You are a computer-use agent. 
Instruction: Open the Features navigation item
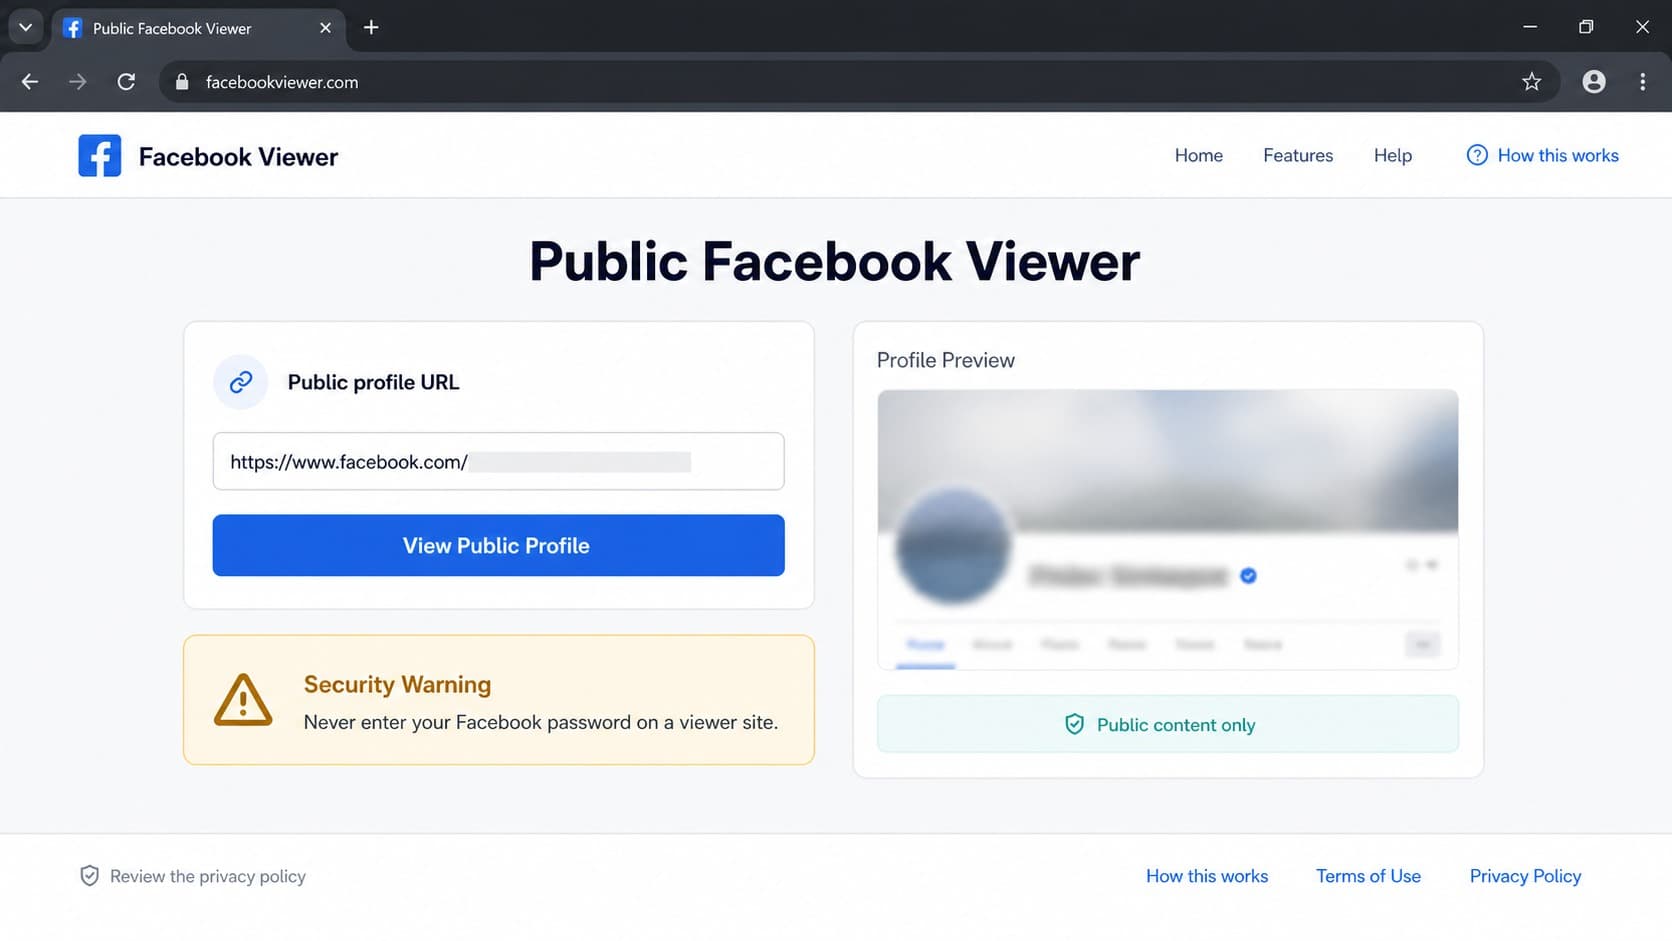[1298, 155]
